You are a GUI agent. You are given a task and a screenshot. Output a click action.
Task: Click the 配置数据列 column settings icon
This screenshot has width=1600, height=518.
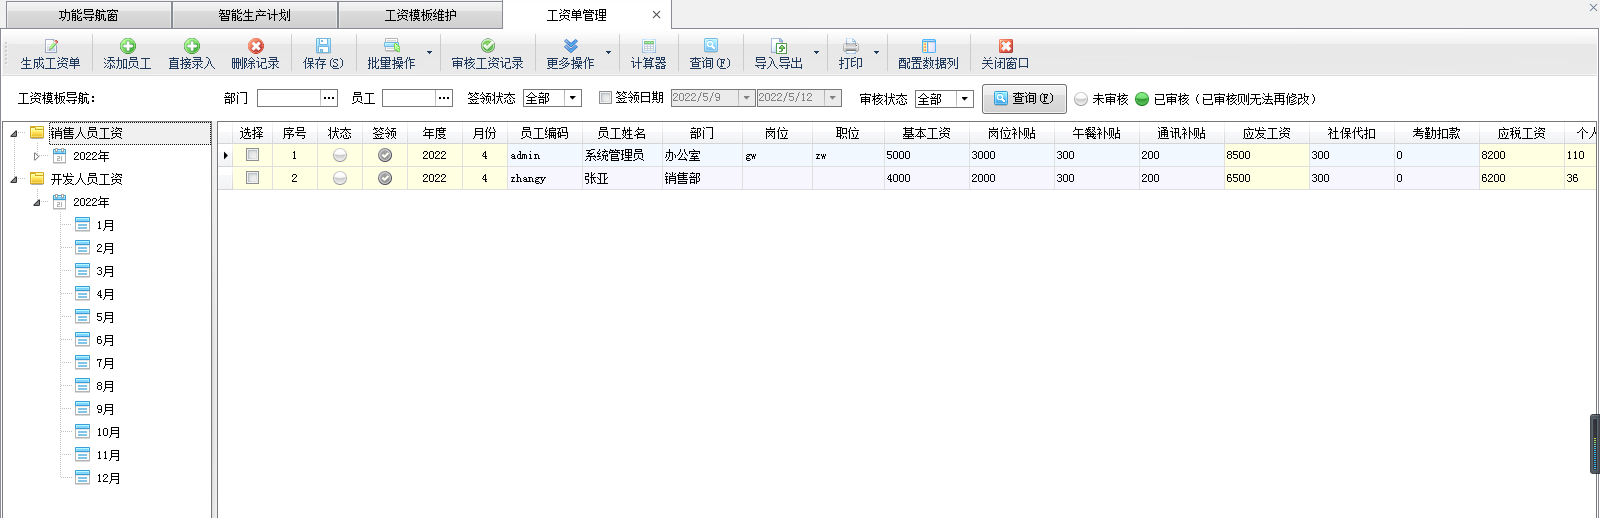point(928,46)
